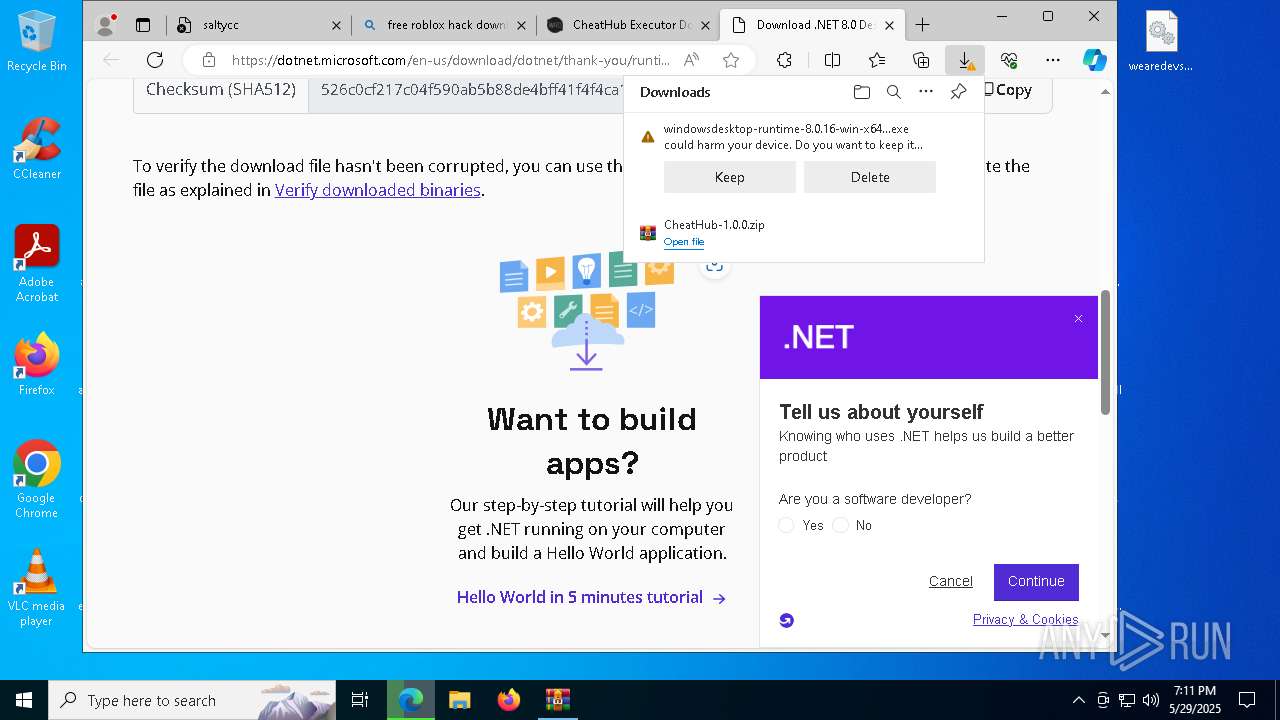Open Browser essentials heart icon
Image resolution: width=1280 pixels, height=720 pixels.
1009,60
